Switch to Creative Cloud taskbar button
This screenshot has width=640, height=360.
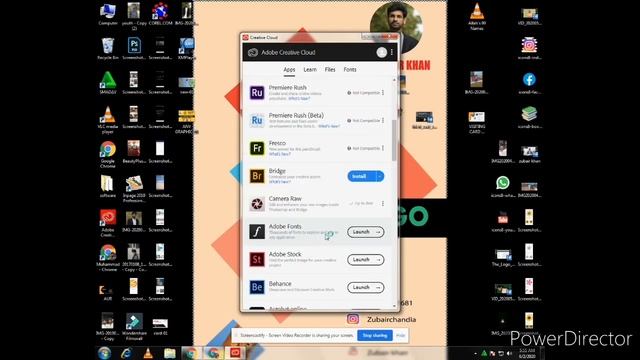[236, 353]
